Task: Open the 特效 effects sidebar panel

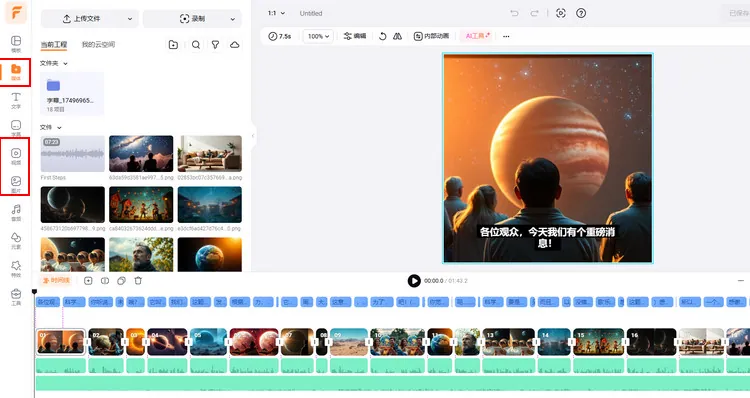Action: 16,269
